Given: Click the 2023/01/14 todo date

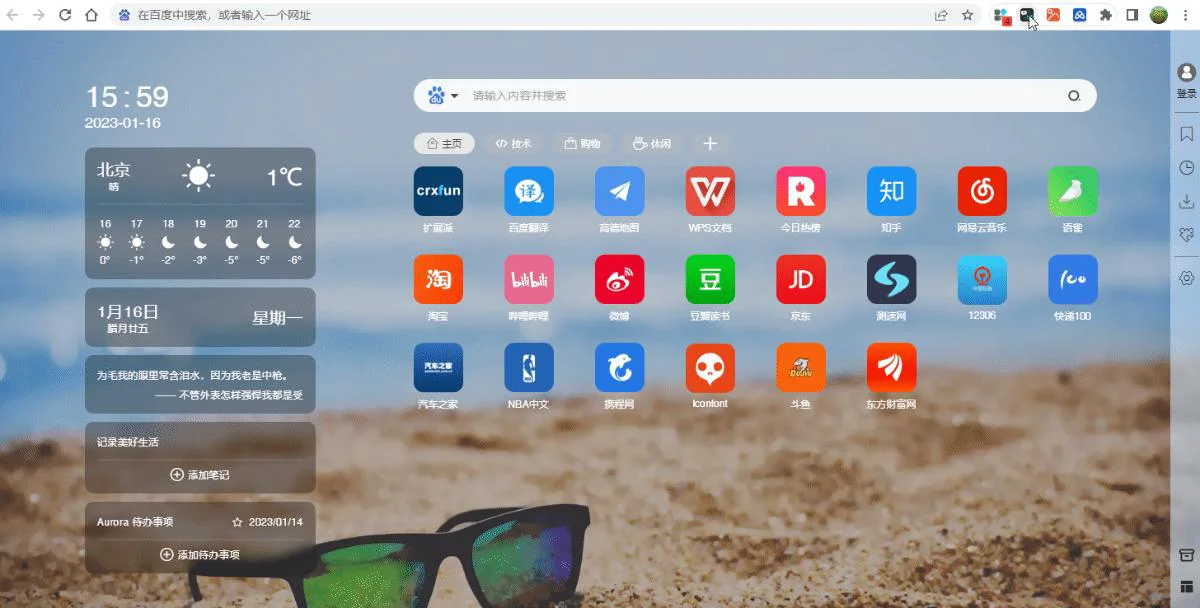Looking at the screenshot, I should pos(276,522).
